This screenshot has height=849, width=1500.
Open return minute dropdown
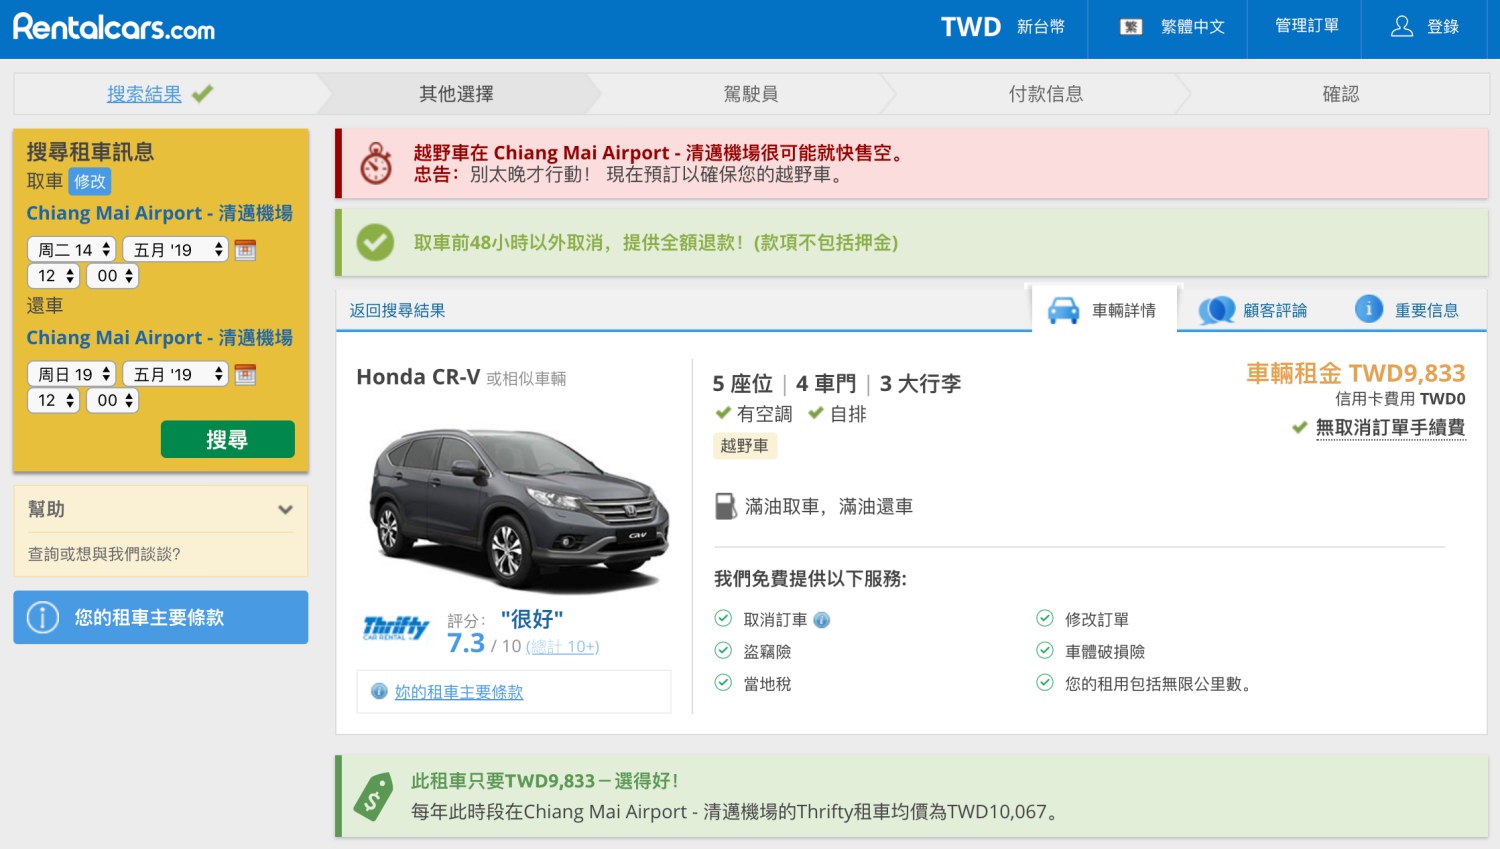tap(112, 400)
